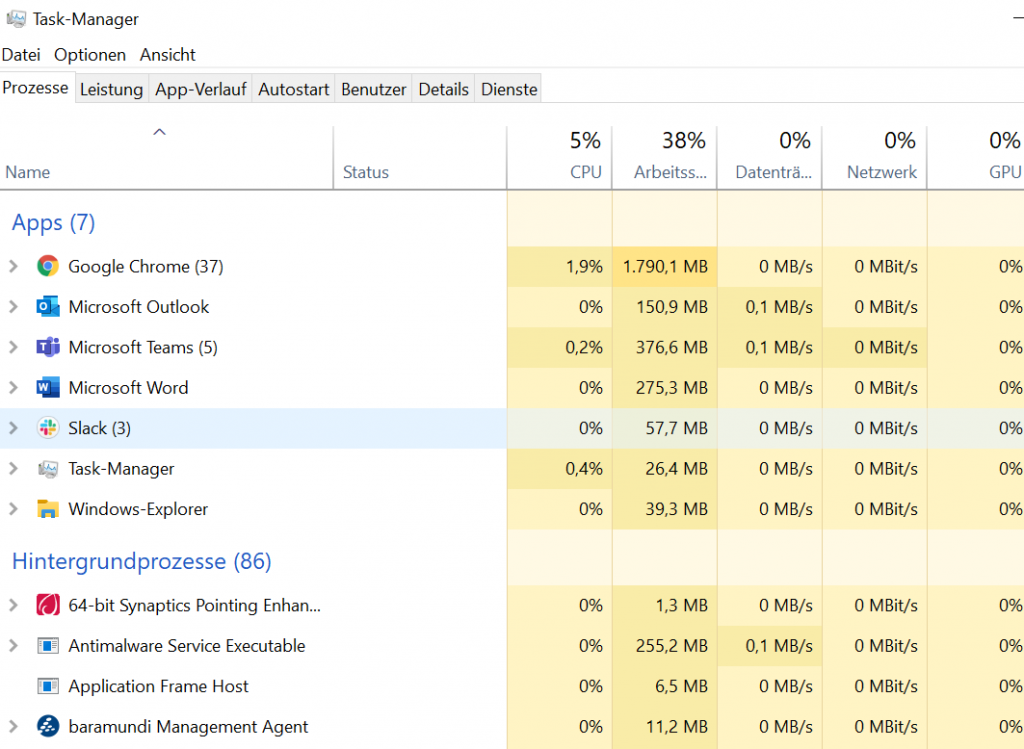The width and height of the screenshot is (1024, 749).
Task: Expand the Google Chrome process group
Action: [13, 266]
